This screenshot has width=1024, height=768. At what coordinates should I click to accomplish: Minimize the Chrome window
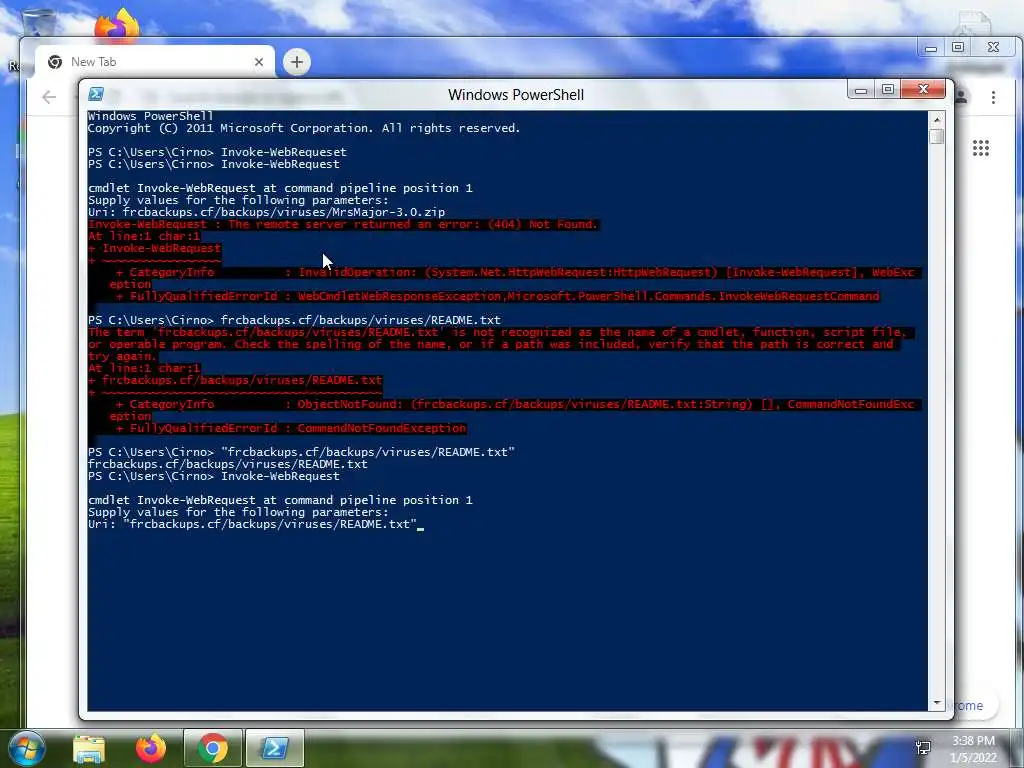coord(931,48)
